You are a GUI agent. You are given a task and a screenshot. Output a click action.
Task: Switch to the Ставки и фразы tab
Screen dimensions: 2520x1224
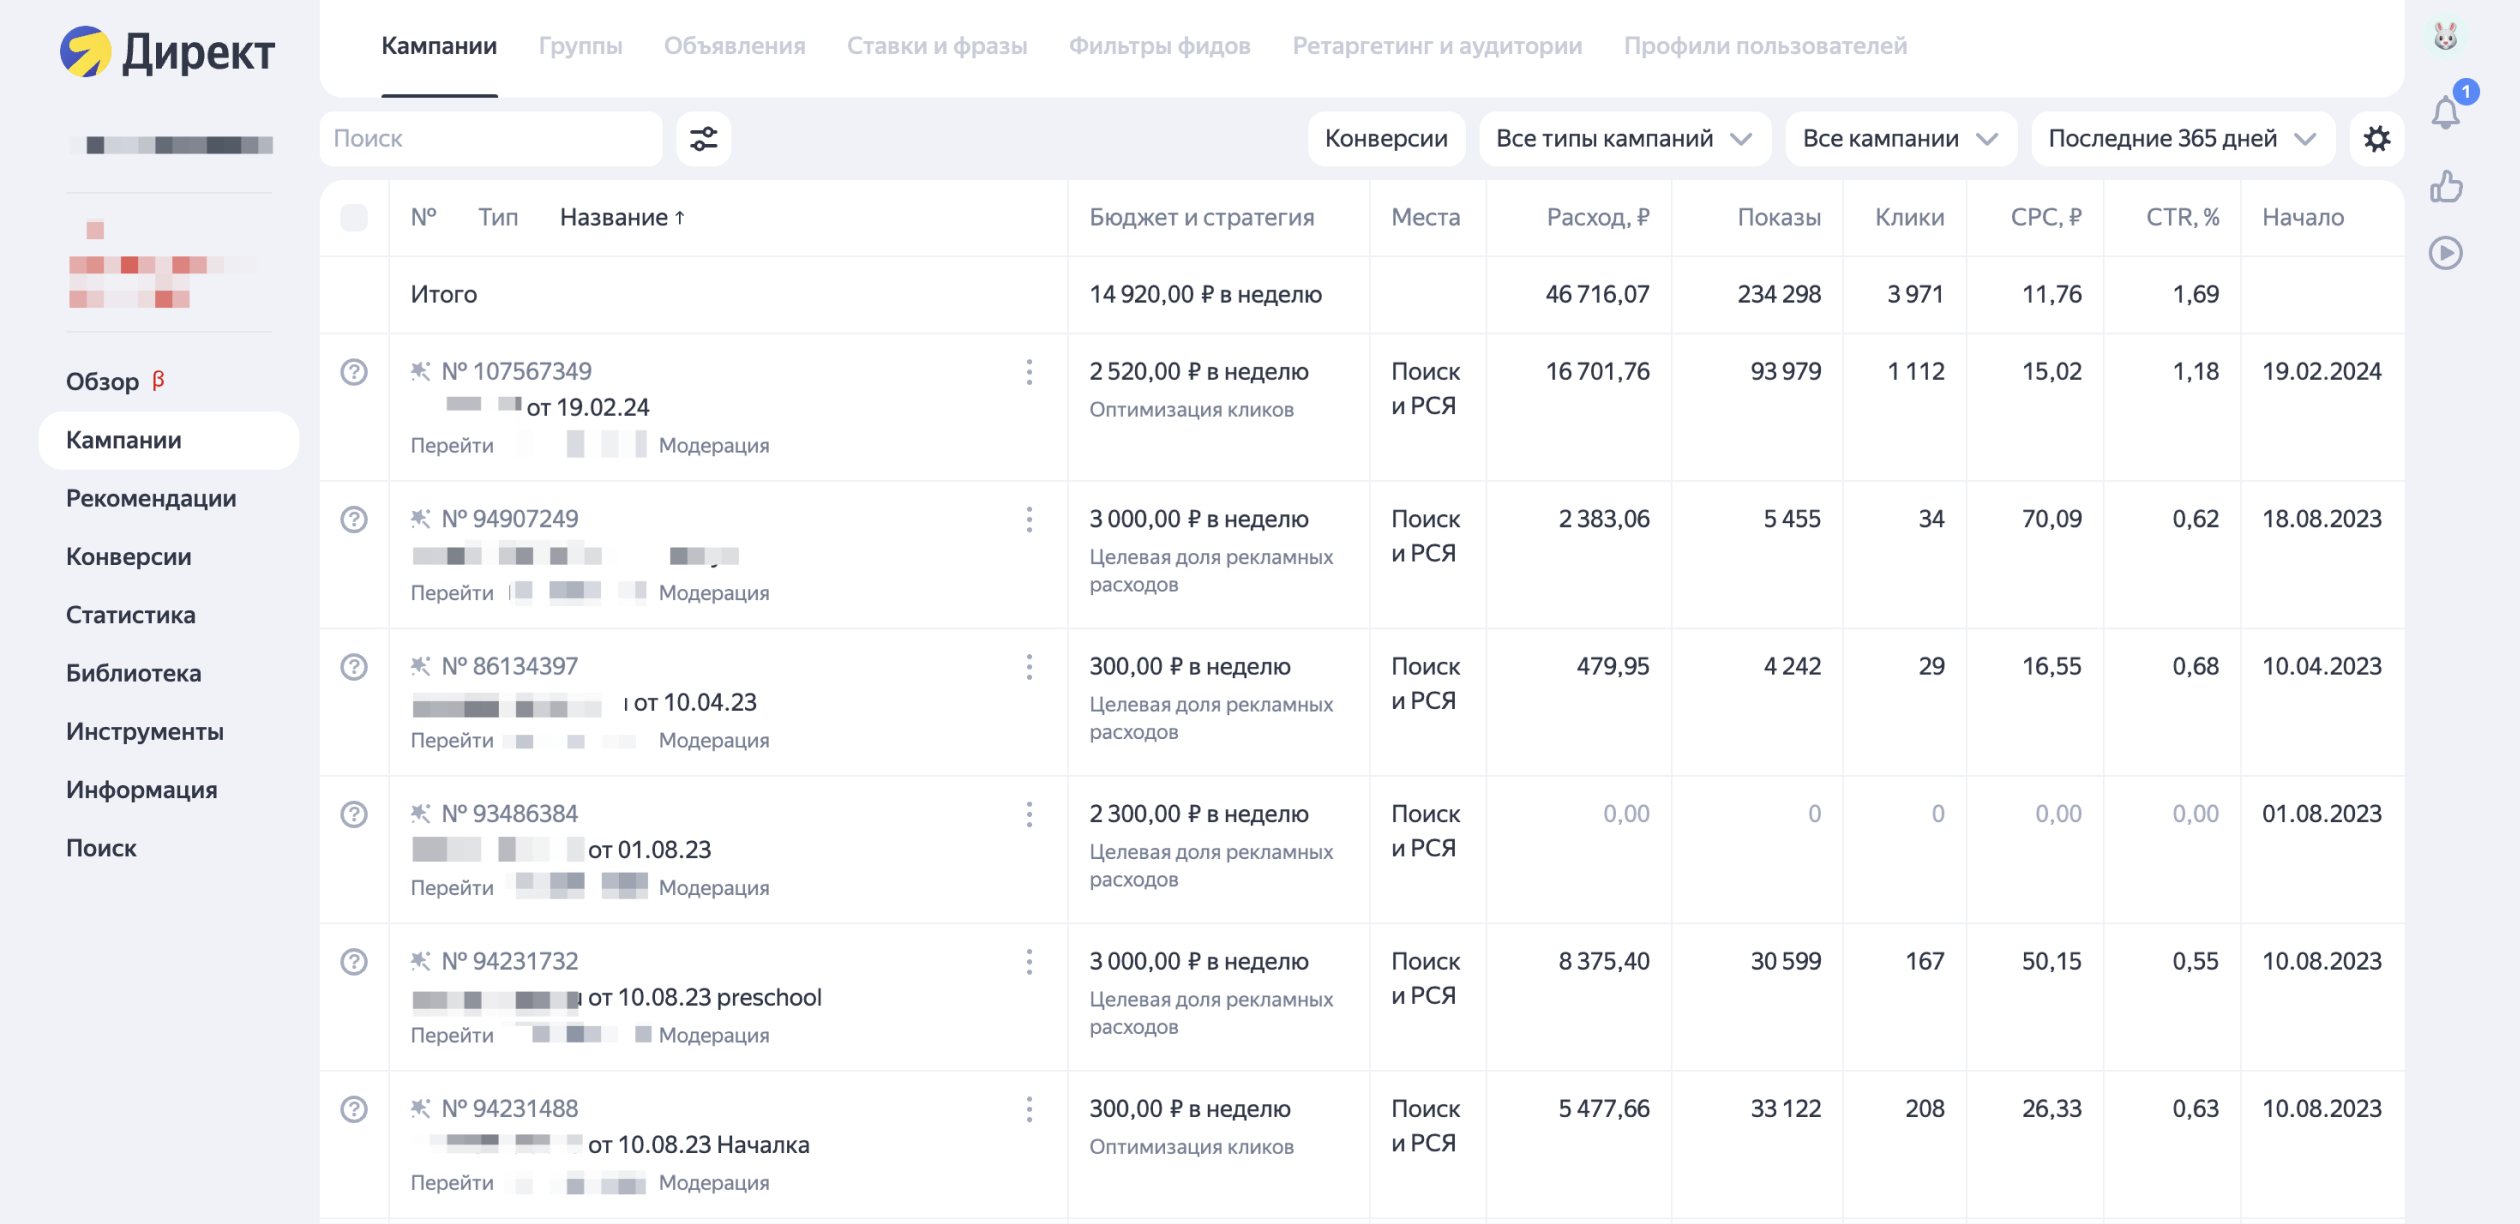(937, 46)
